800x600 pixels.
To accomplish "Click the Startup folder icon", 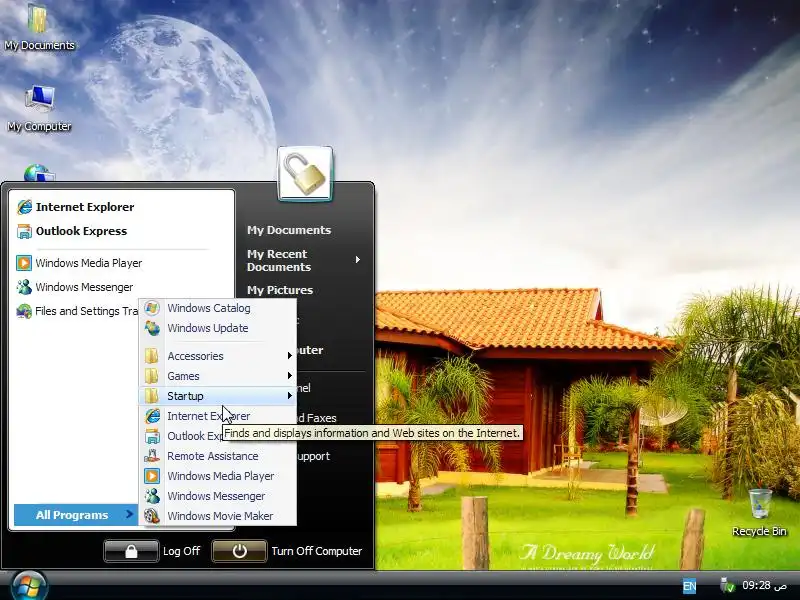I will point(152,396).
